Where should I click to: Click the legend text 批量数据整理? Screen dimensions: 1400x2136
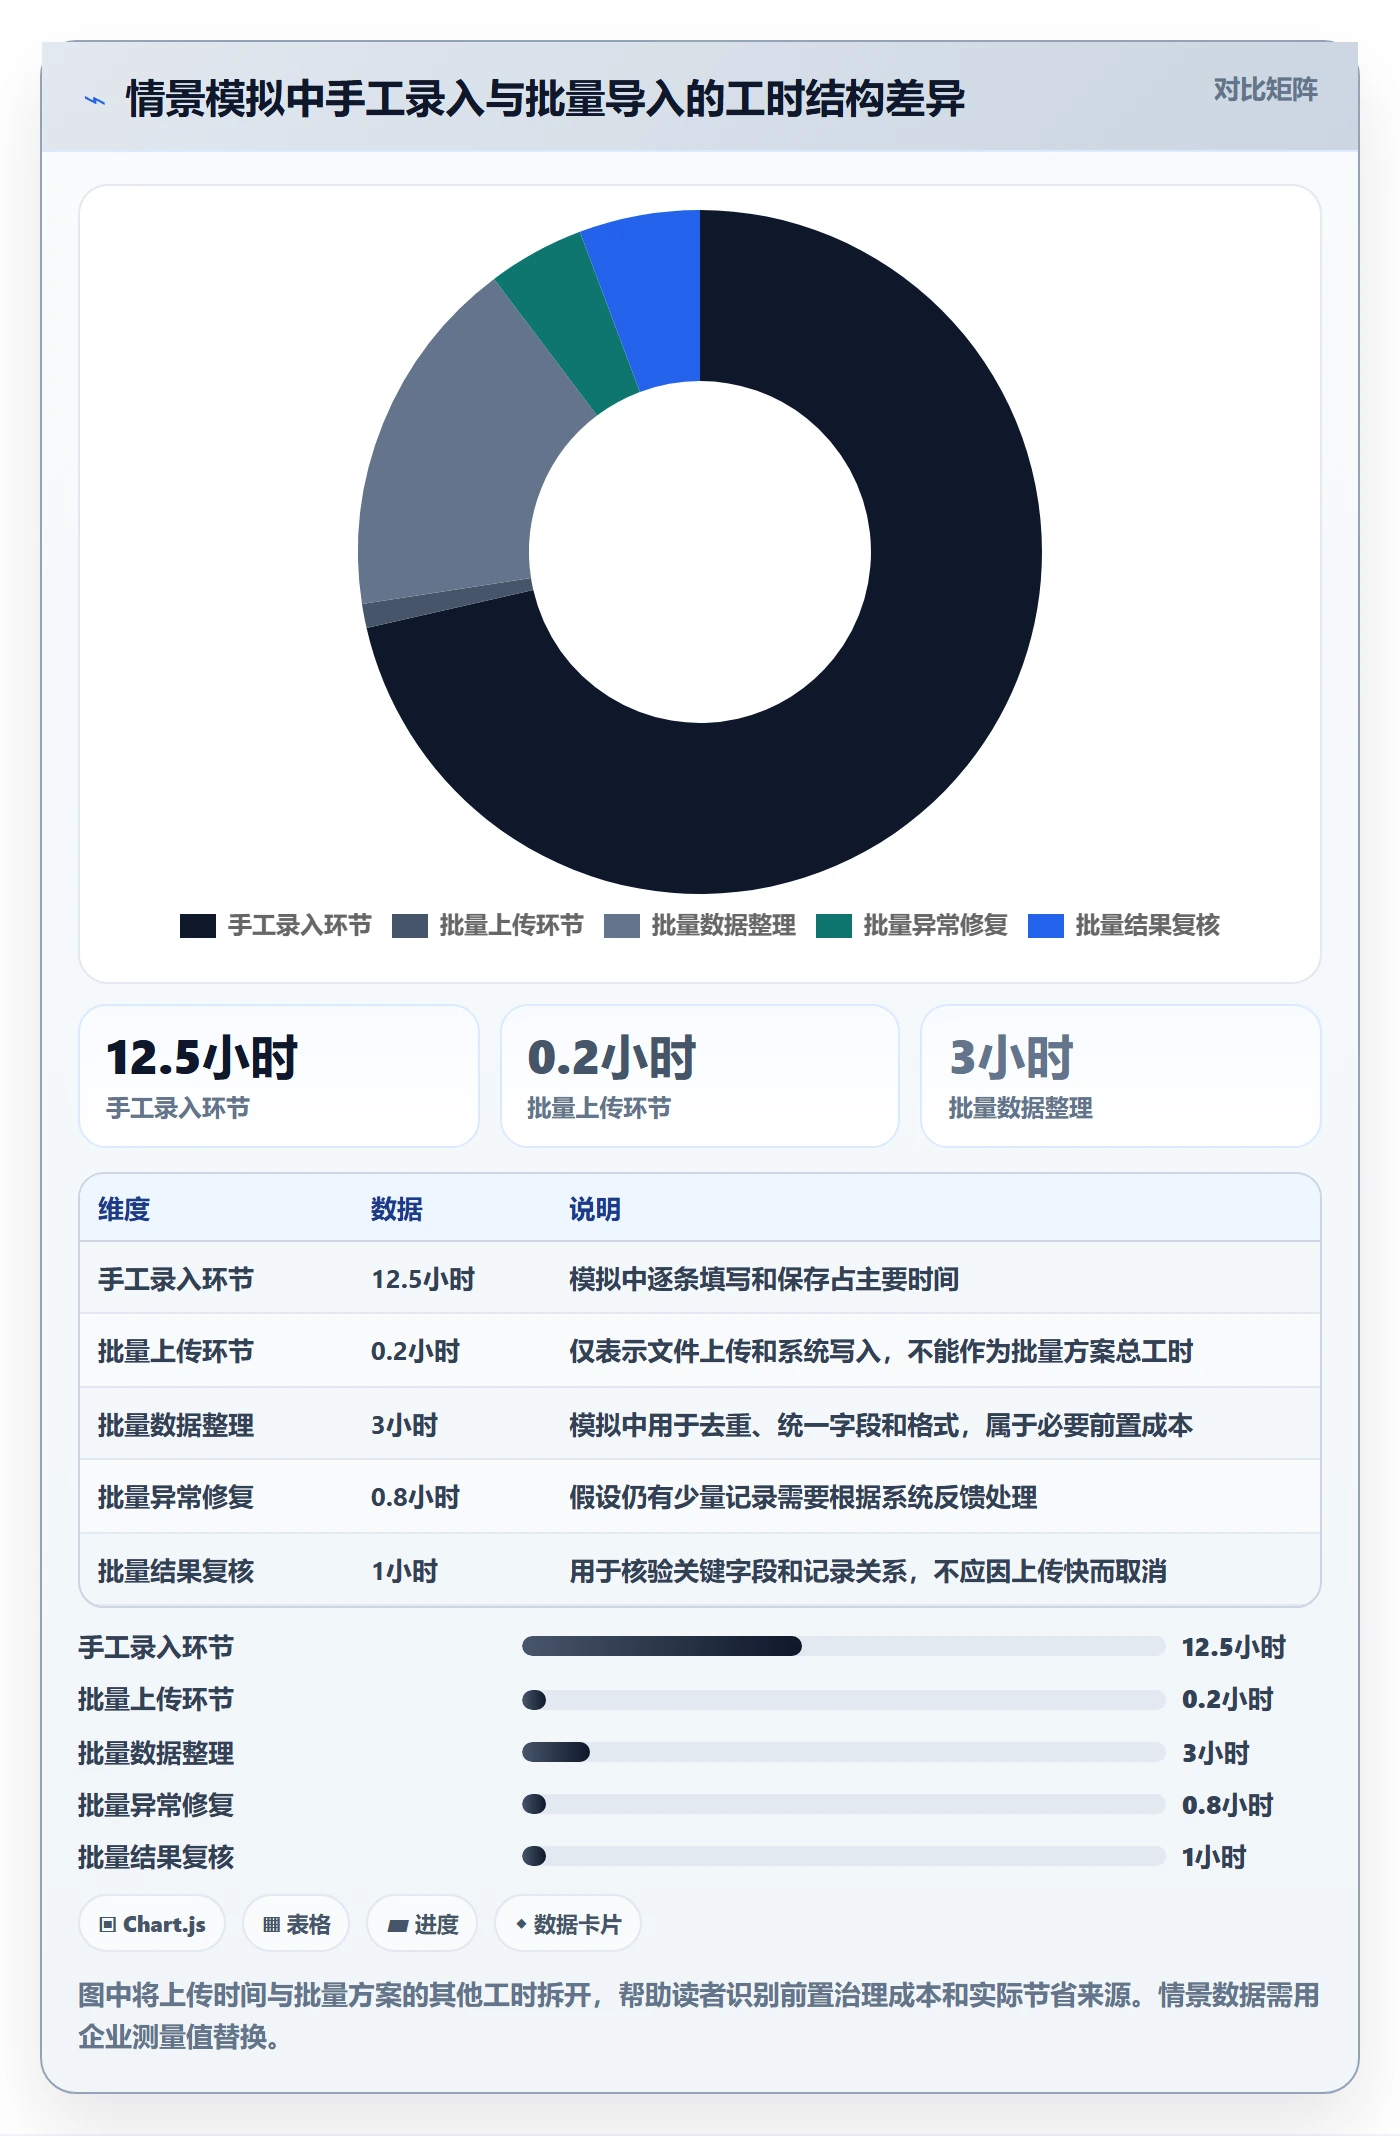tap(723, 926)
